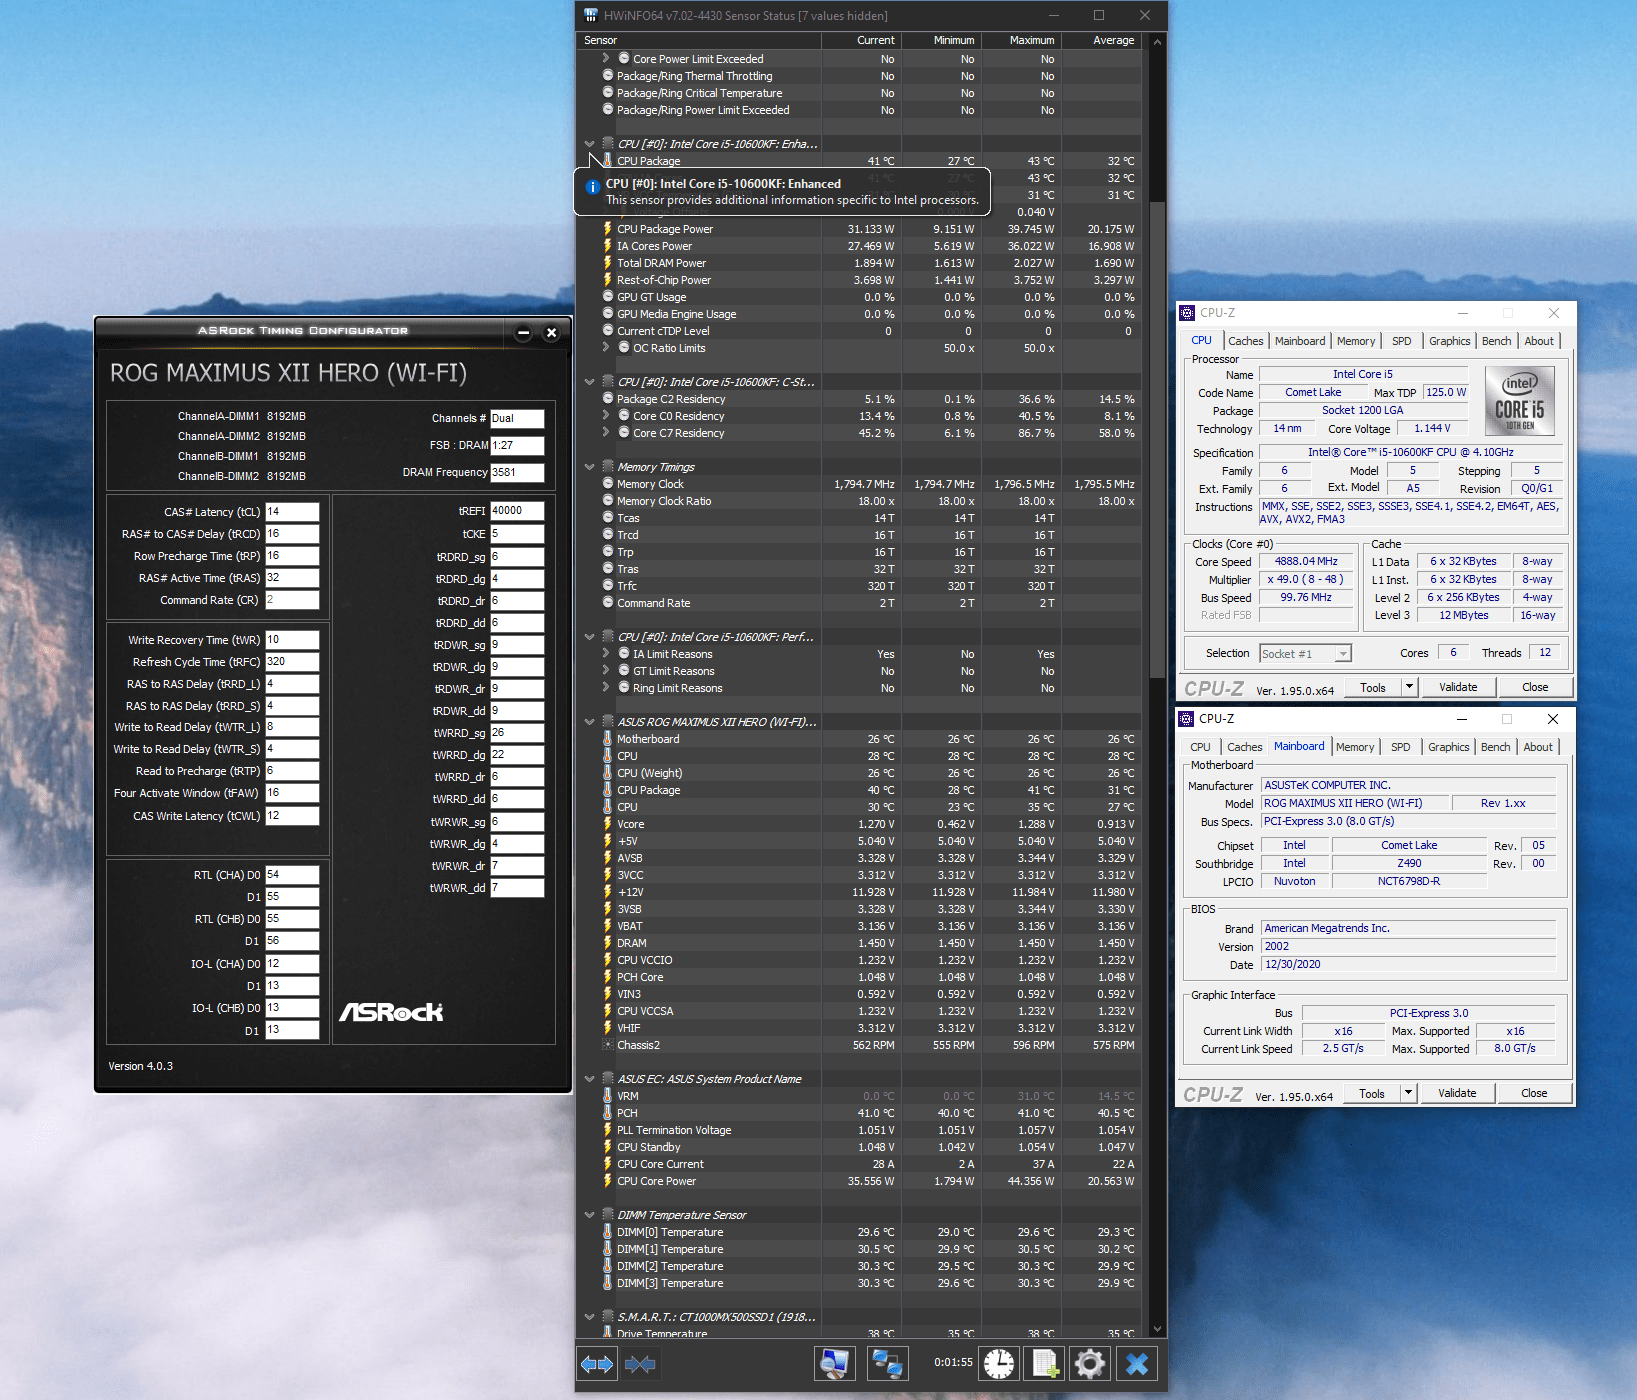Click Tools button in the top CPU-Z window
This screenshot has height=1400, width=1637.
click(x=1372, y=687)
